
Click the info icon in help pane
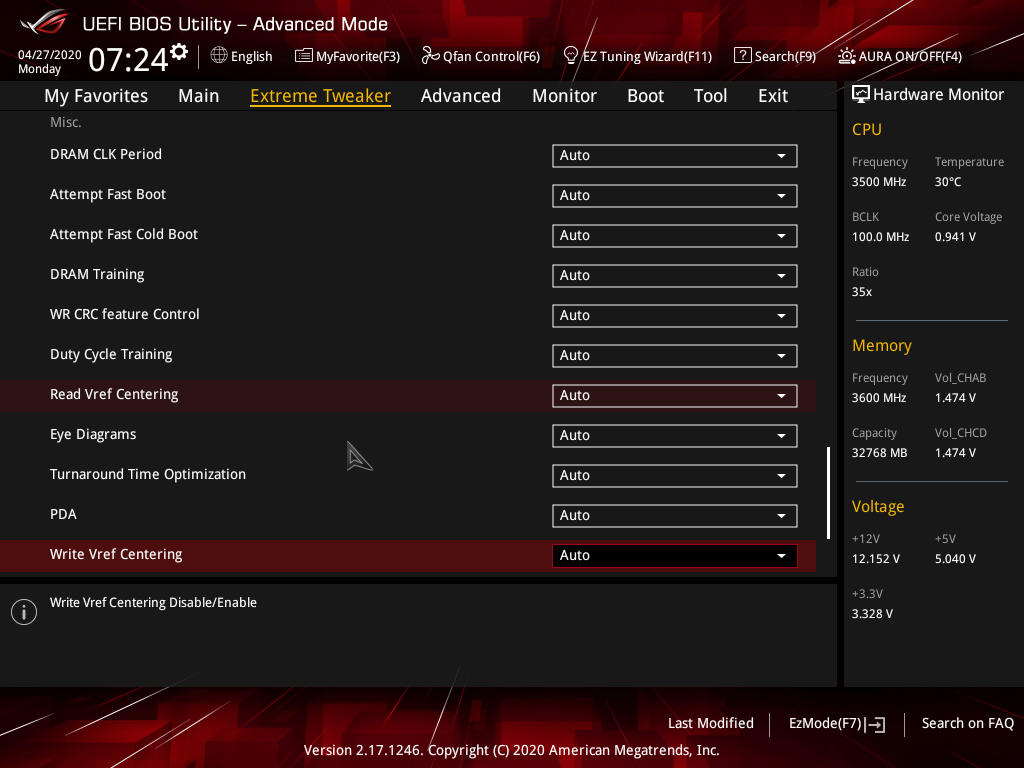tap(24, 612)
